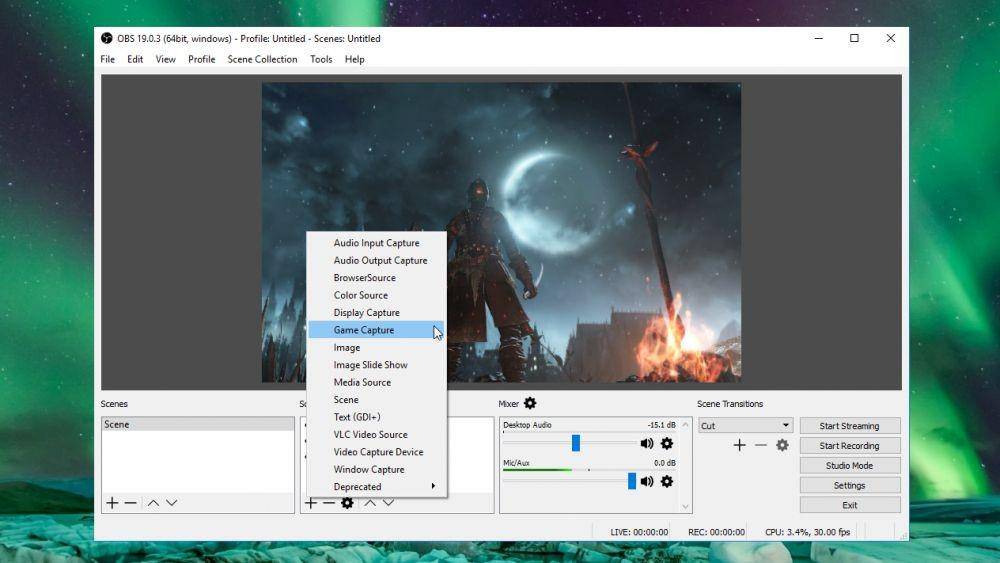Remove selected scene with minus icon
Screen dimensions: 1000x563
tap(131, 503)
